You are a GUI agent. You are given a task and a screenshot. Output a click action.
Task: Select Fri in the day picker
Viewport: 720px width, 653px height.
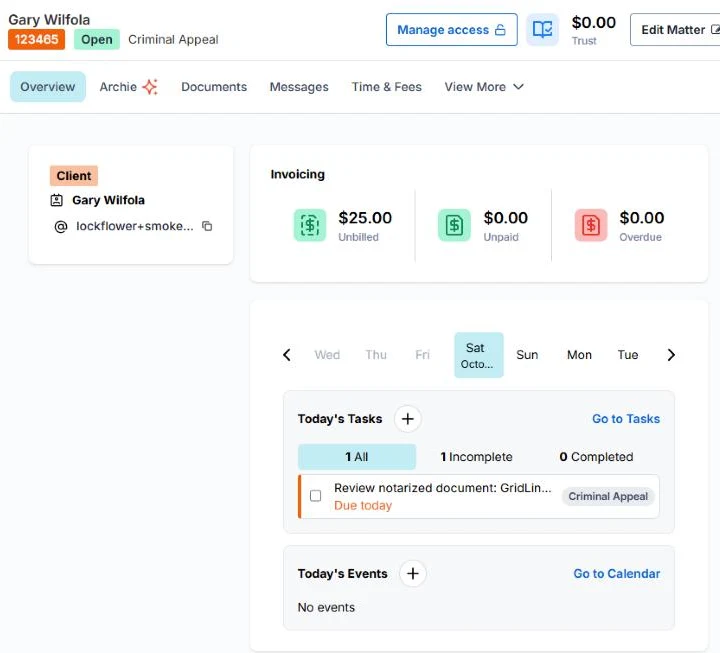[x=422, y=355]
